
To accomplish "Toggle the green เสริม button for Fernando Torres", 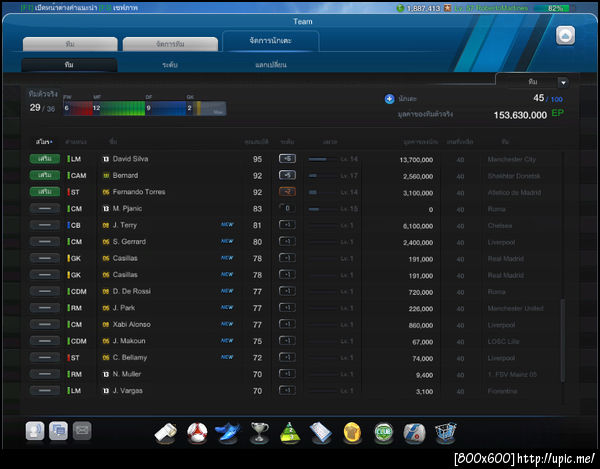I will pyautogui.click(x=45, y=192).
